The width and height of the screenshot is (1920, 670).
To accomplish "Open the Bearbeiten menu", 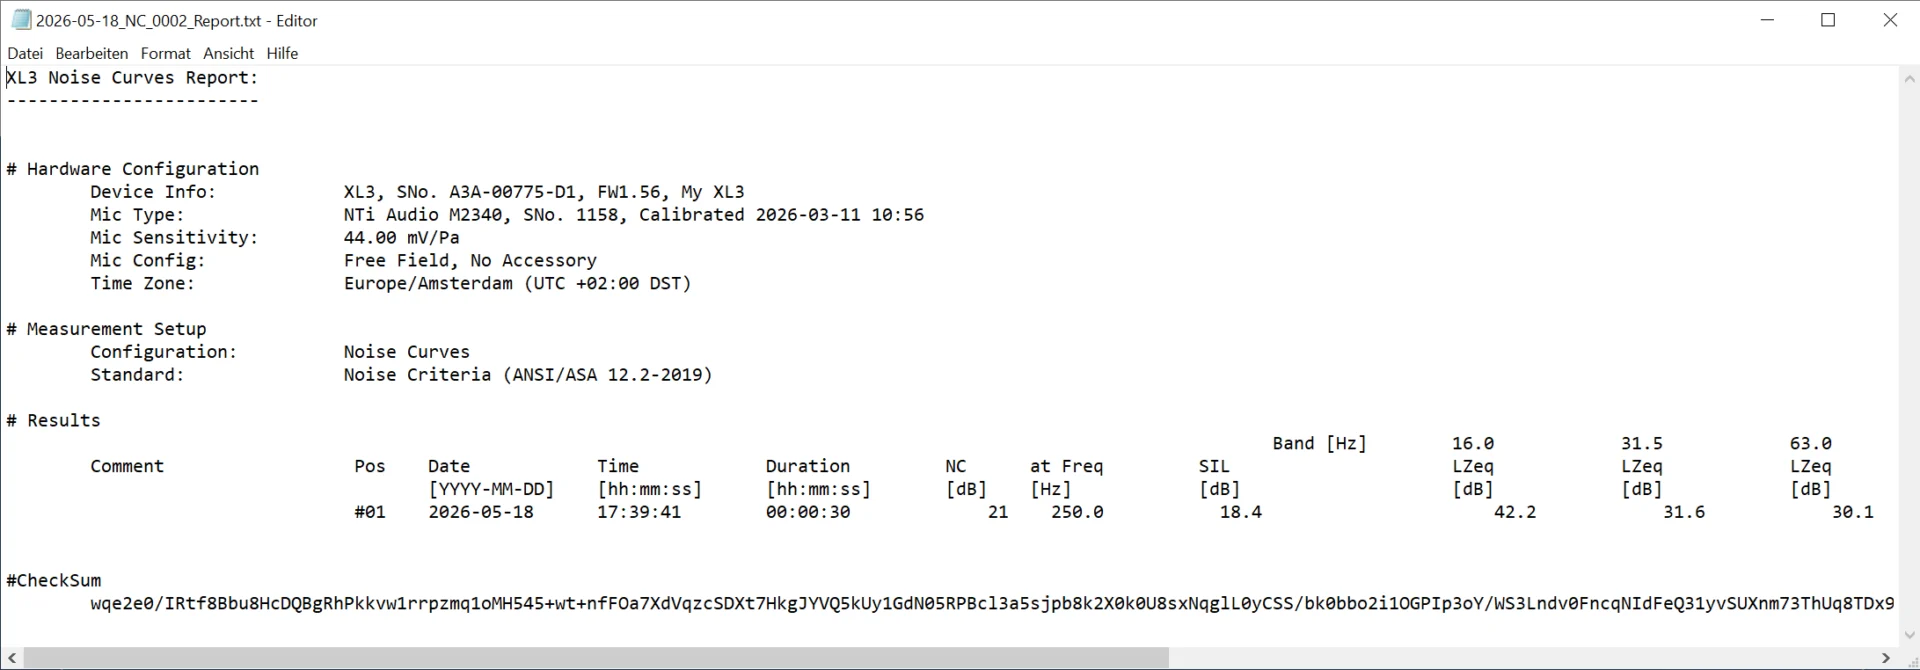I will [x=91, y=53].
